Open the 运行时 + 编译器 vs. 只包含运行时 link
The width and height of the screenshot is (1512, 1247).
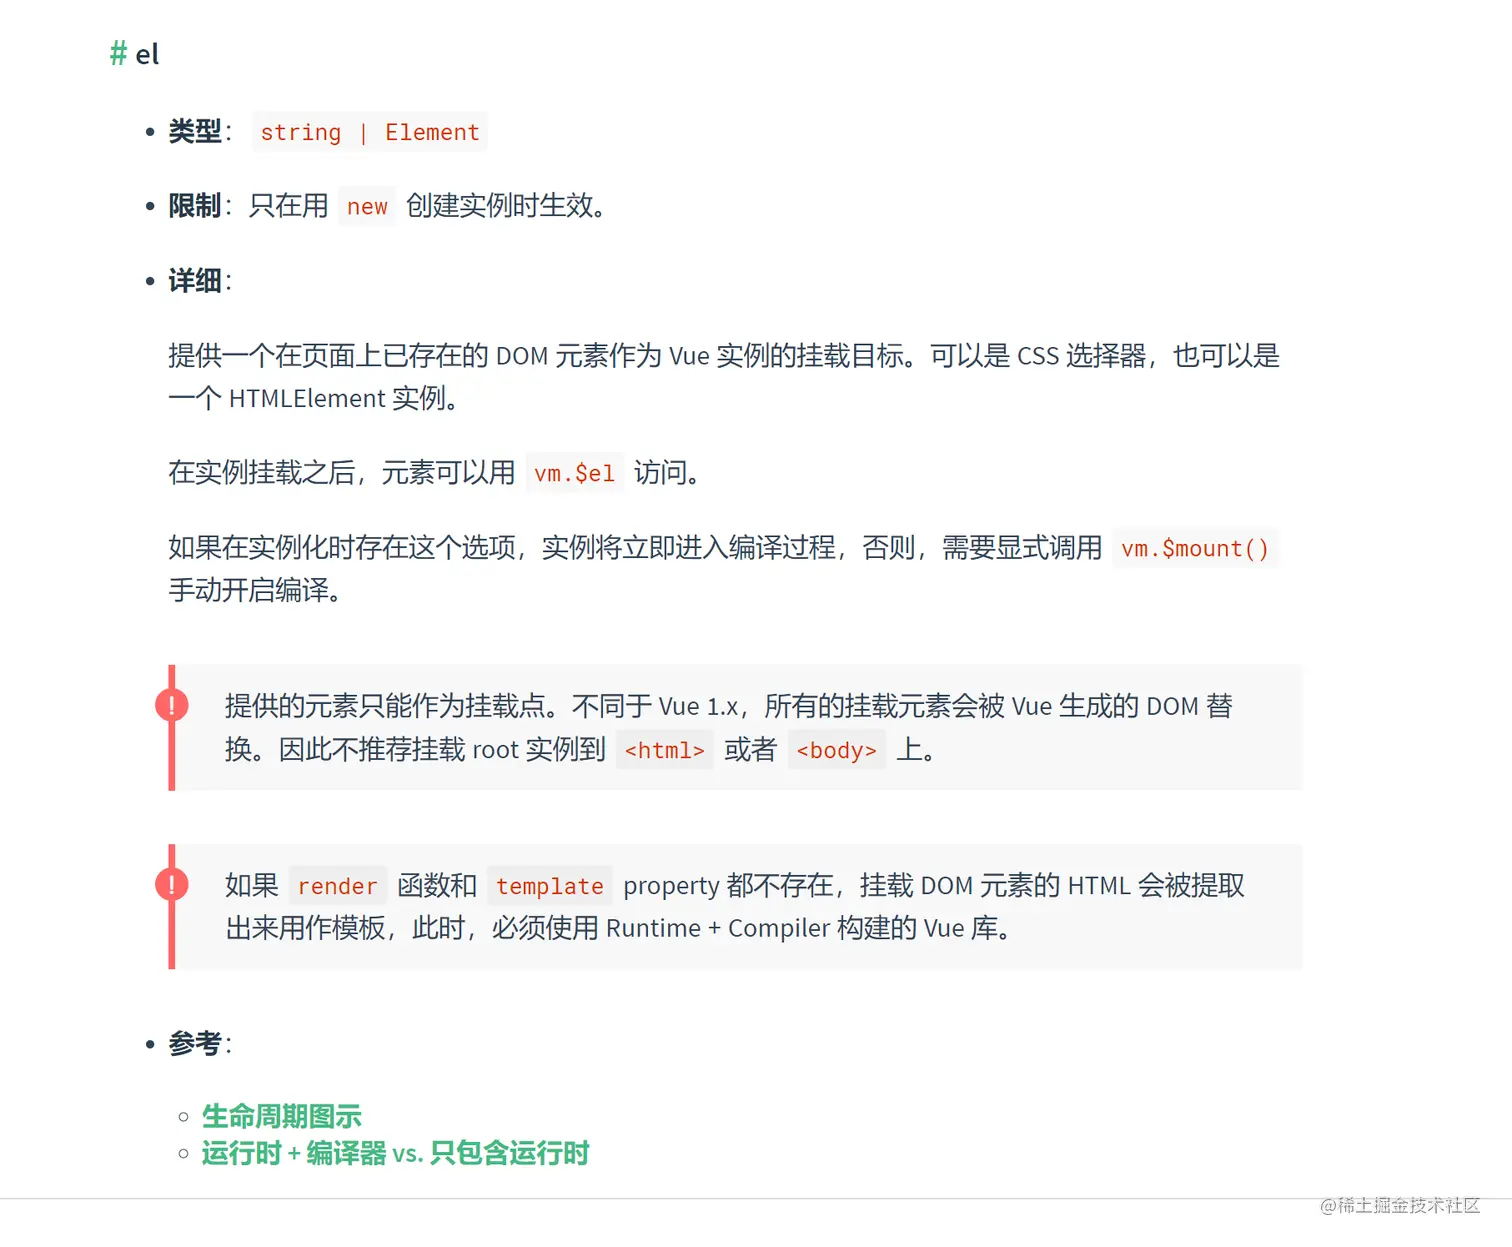[x=395, y=1153]
